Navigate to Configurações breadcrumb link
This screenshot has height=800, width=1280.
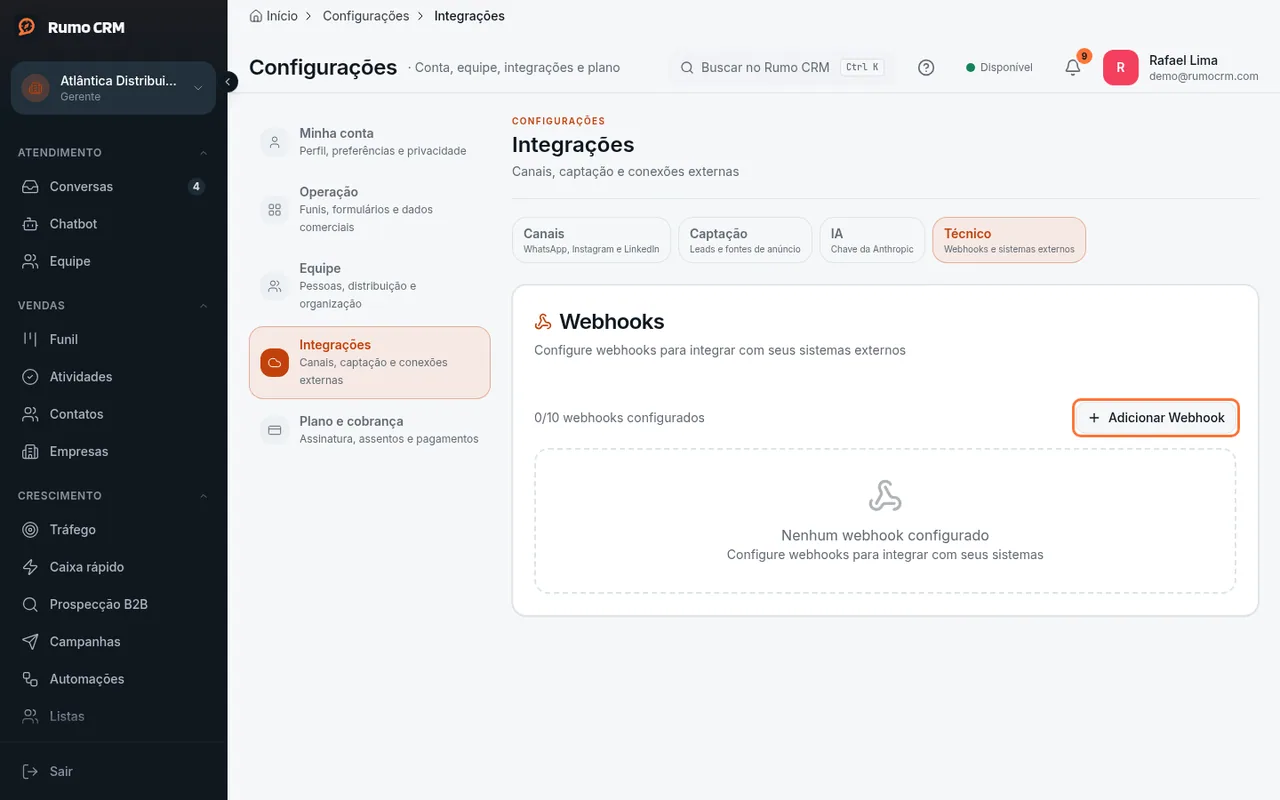coord(366,16)
